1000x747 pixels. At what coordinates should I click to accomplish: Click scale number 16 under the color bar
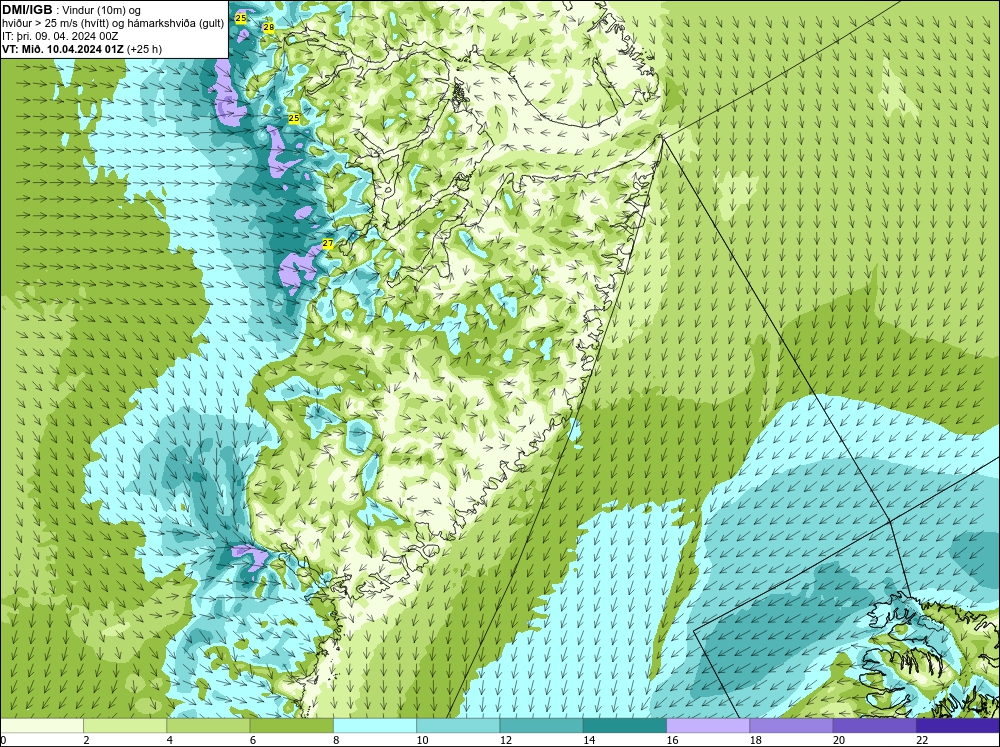tap(672, 740)
